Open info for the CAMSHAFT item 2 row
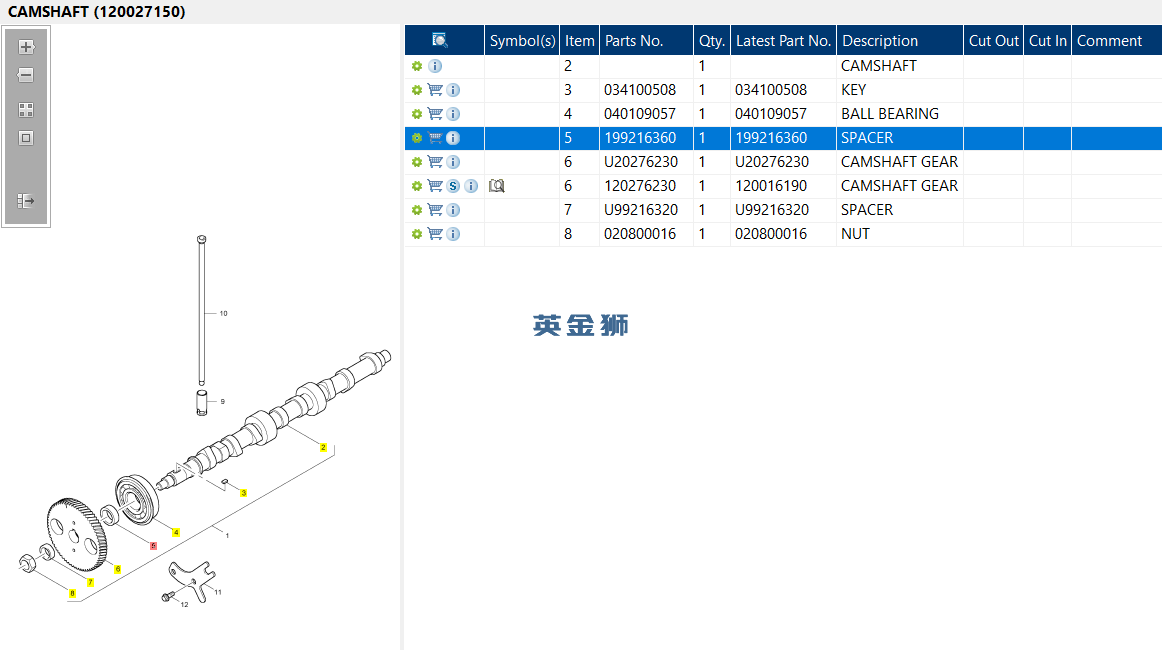This screenshot has width=1162, height=650. pyautogui.click(x=435, y=66)
